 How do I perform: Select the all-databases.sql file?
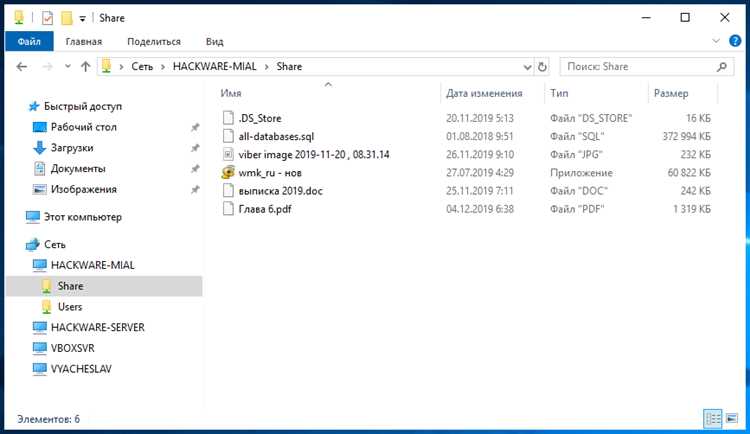(276, 136)
